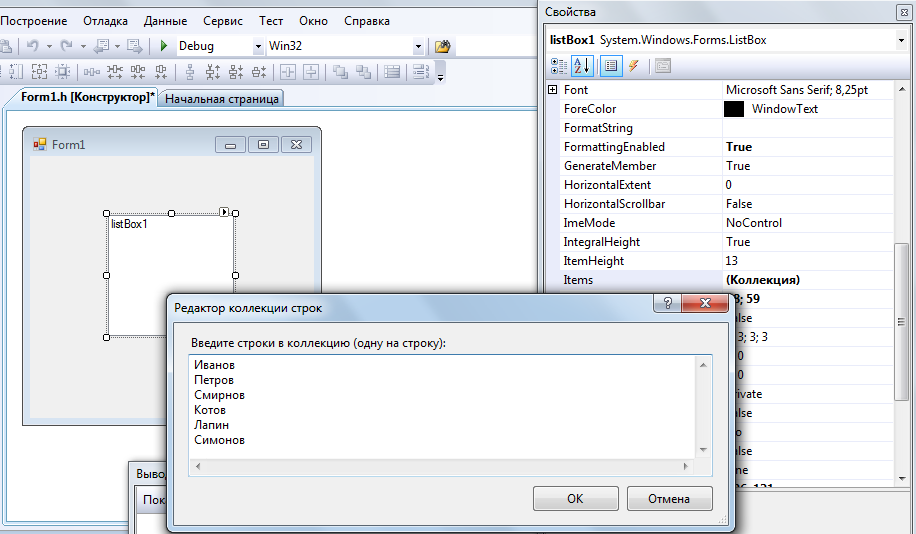Click the line Смирнов in editor
The width and height of the screenshot is (916, 534).
point(219,395)
